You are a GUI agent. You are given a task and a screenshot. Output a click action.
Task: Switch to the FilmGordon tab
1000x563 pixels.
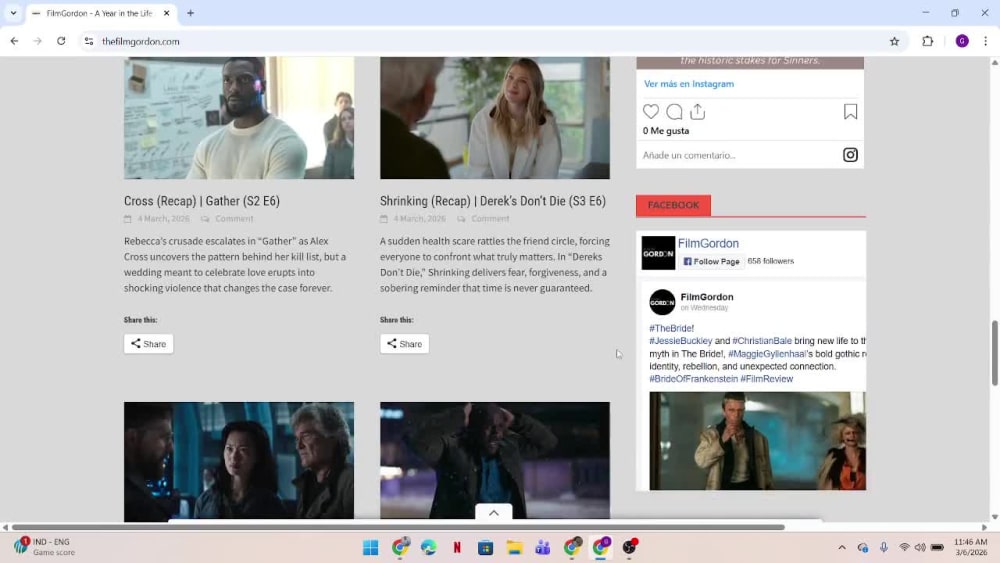point(99,13)
